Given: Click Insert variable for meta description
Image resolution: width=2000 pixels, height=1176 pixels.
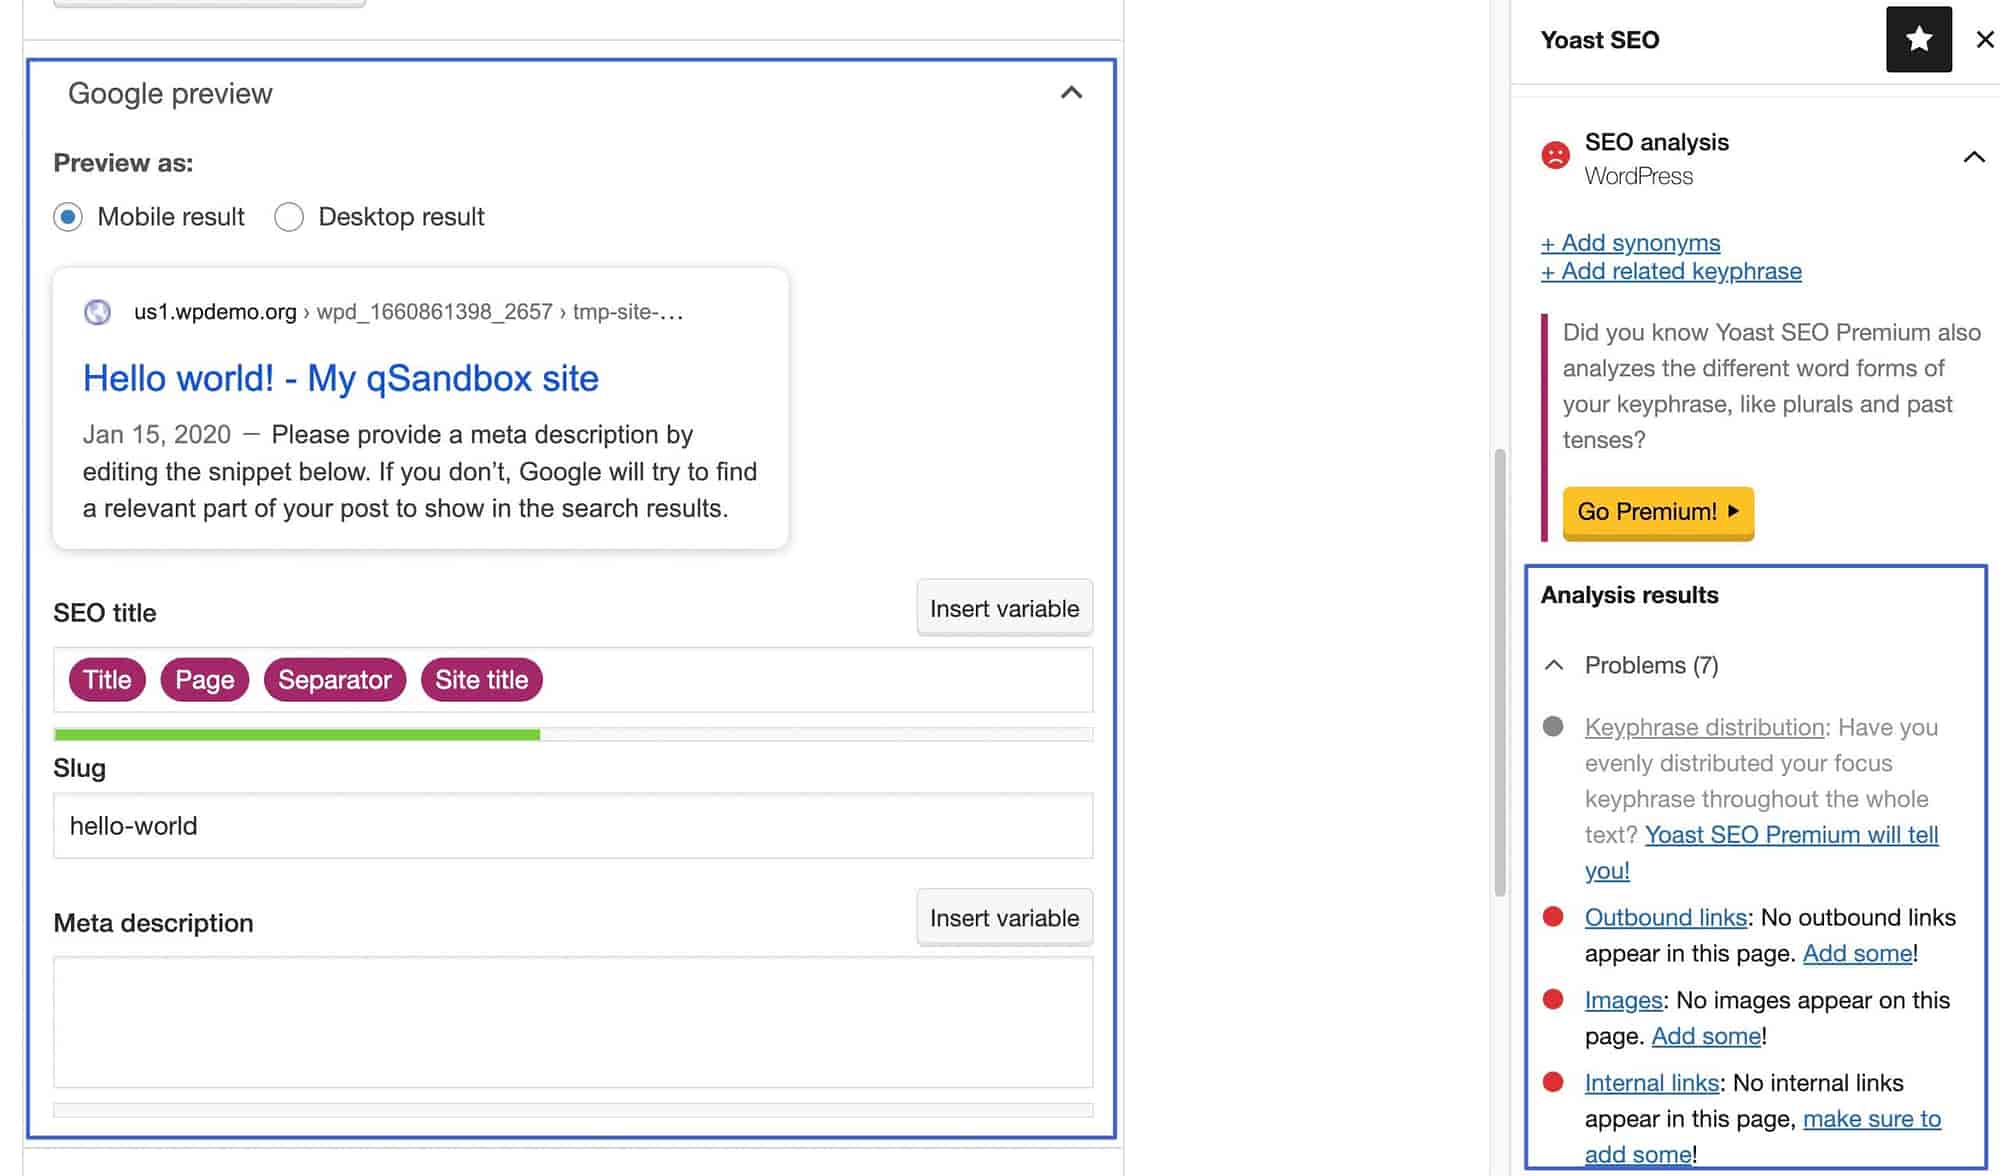Looking at the screenshot, I should coord(1003,917).
